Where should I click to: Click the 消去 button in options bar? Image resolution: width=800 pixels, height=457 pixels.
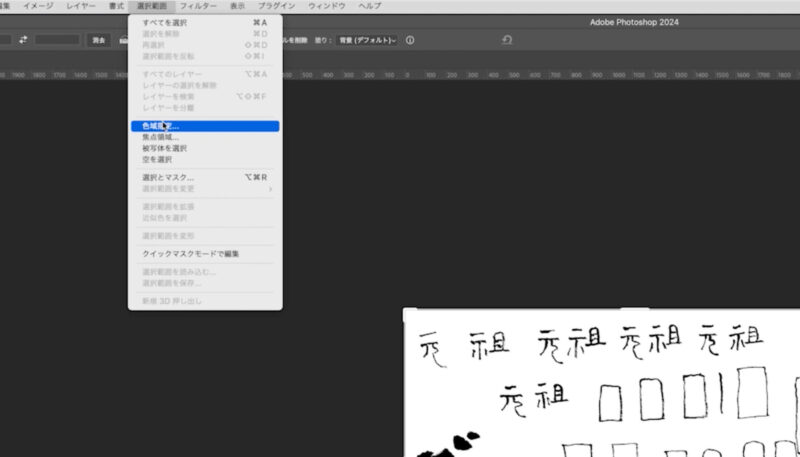click(x=98, y=40)
